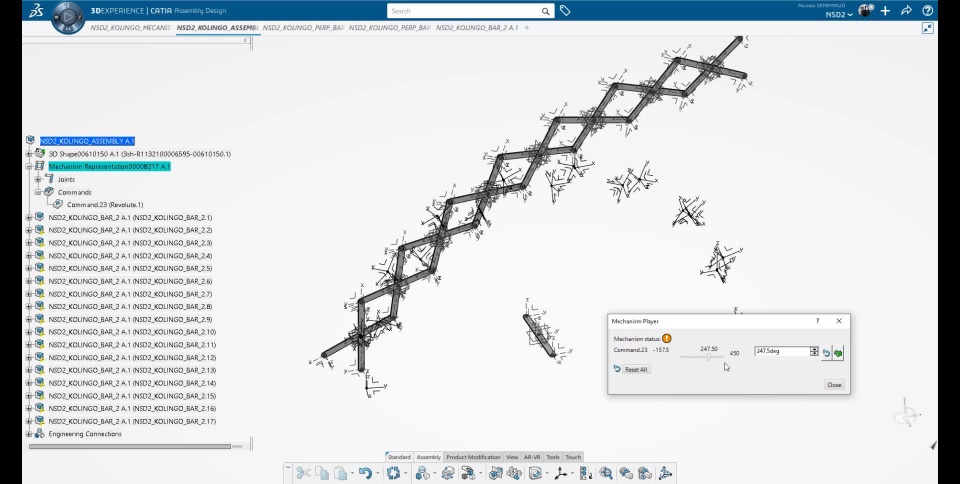Click the Cut scissors icon
Viewport: 960px width, 484px height.
pos(303,473)
